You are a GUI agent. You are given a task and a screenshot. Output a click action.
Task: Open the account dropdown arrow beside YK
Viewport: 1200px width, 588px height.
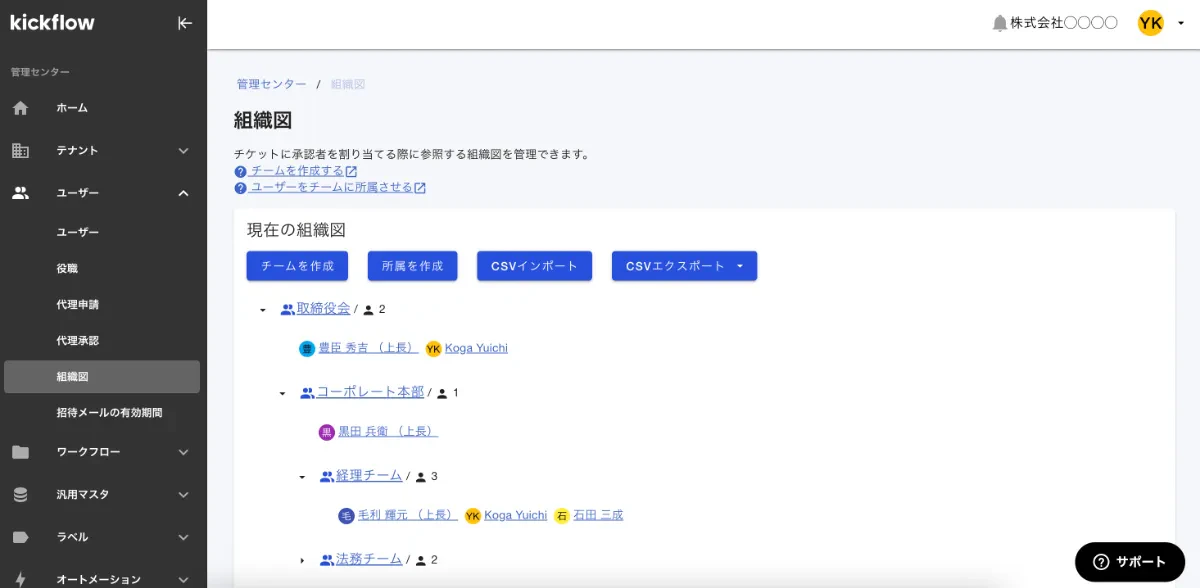click(x=1181, y=24)
